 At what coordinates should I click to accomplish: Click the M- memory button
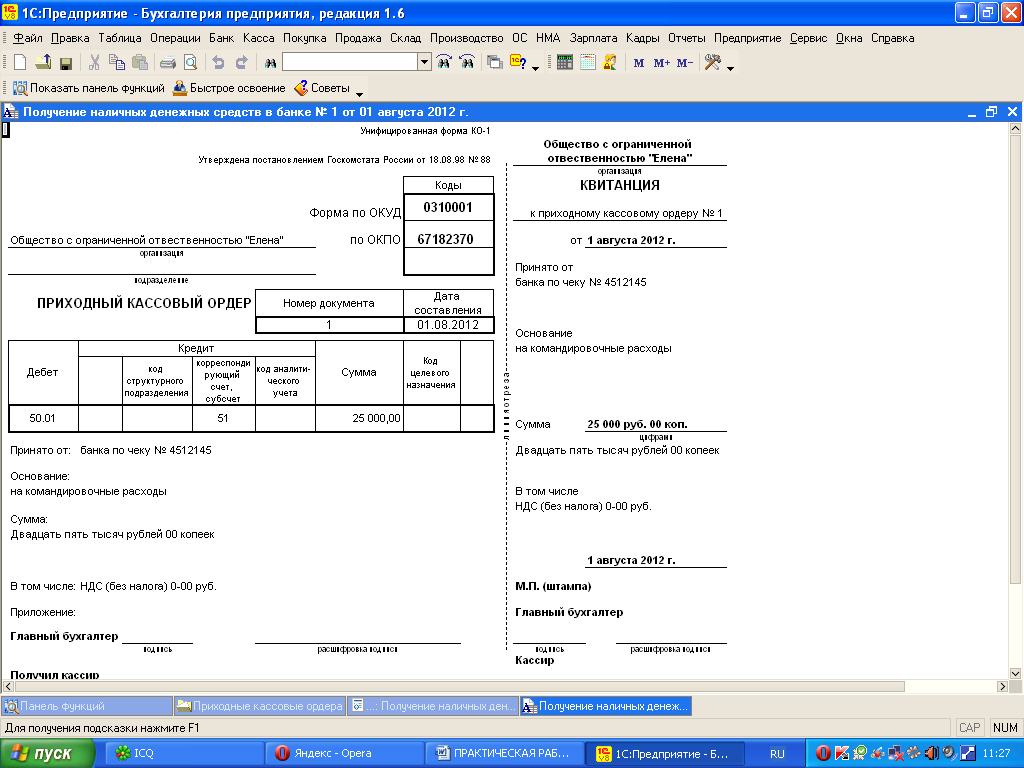(684, 63)
